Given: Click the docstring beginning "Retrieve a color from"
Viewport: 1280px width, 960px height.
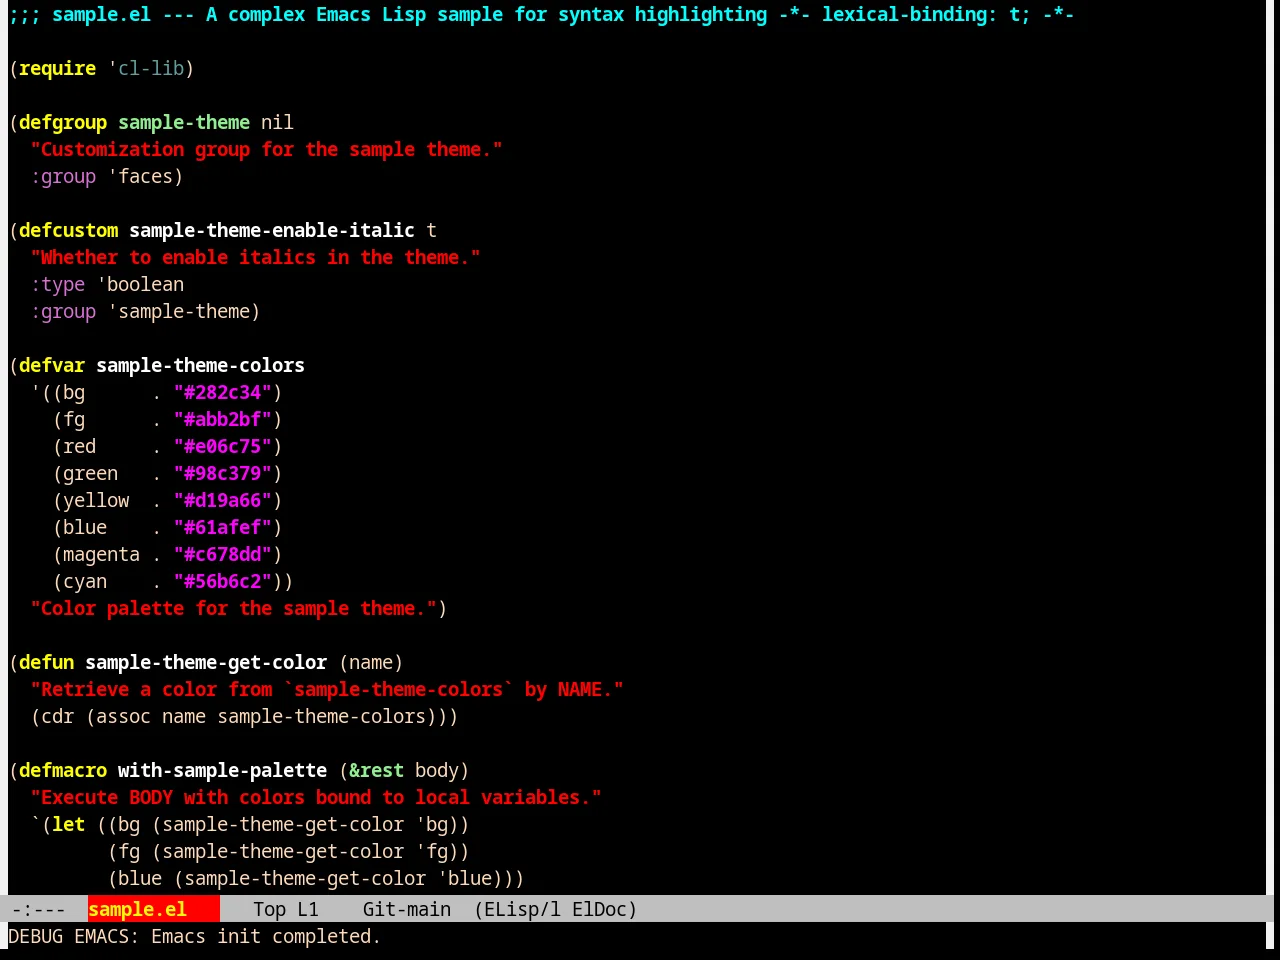Looking at the screenshot, I should coord(327,689).
